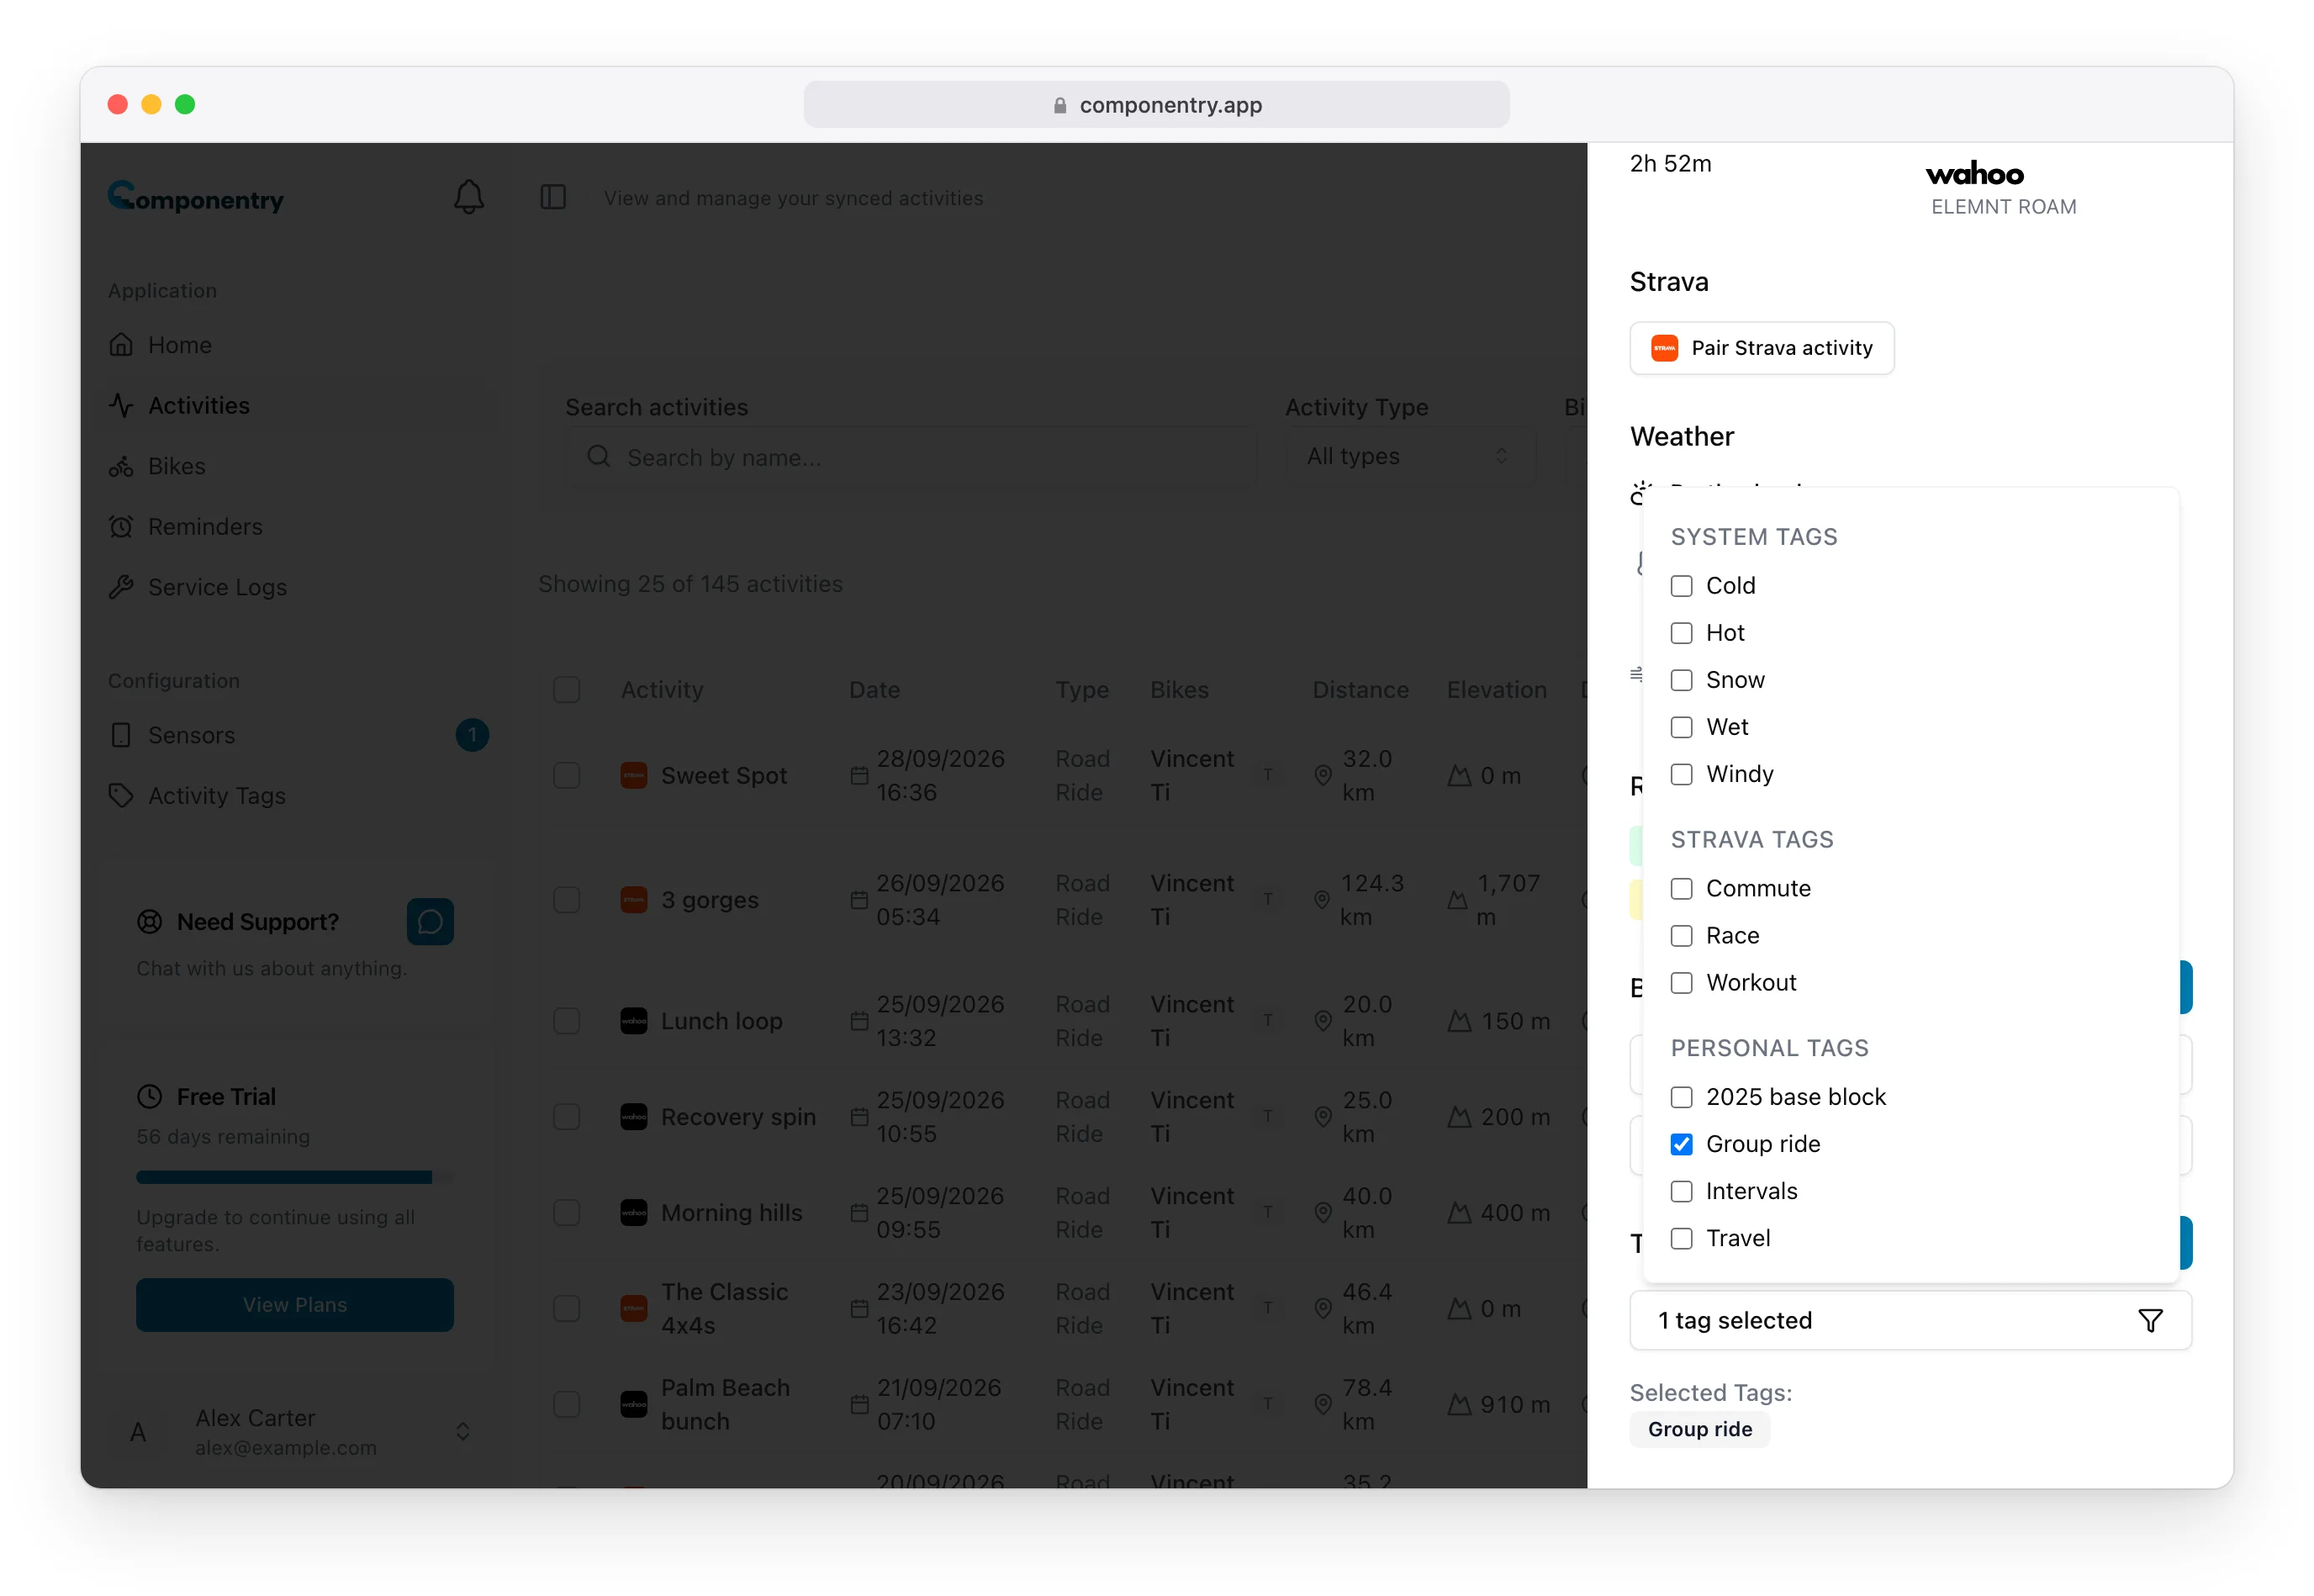Open the Recovery spin activity
The width and height of the screenshot is (2314, 1596).
(738, 1116)
